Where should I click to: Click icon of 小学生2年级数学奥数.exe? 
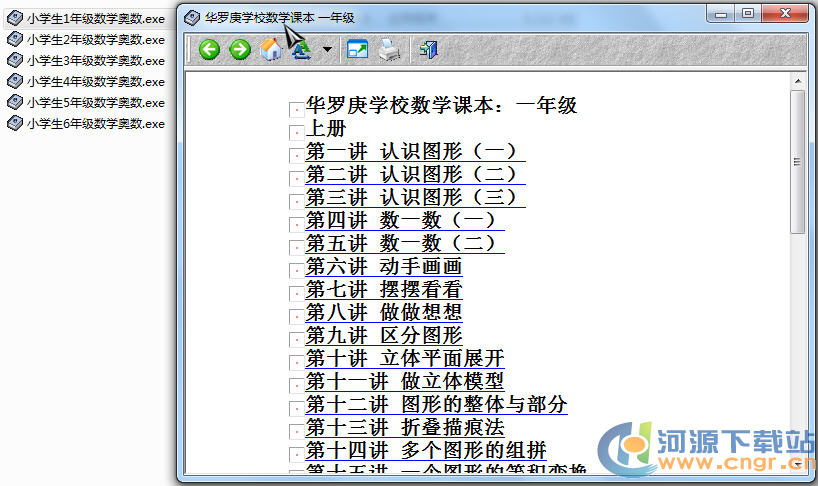pyautogui.click(x=15, y=39)
